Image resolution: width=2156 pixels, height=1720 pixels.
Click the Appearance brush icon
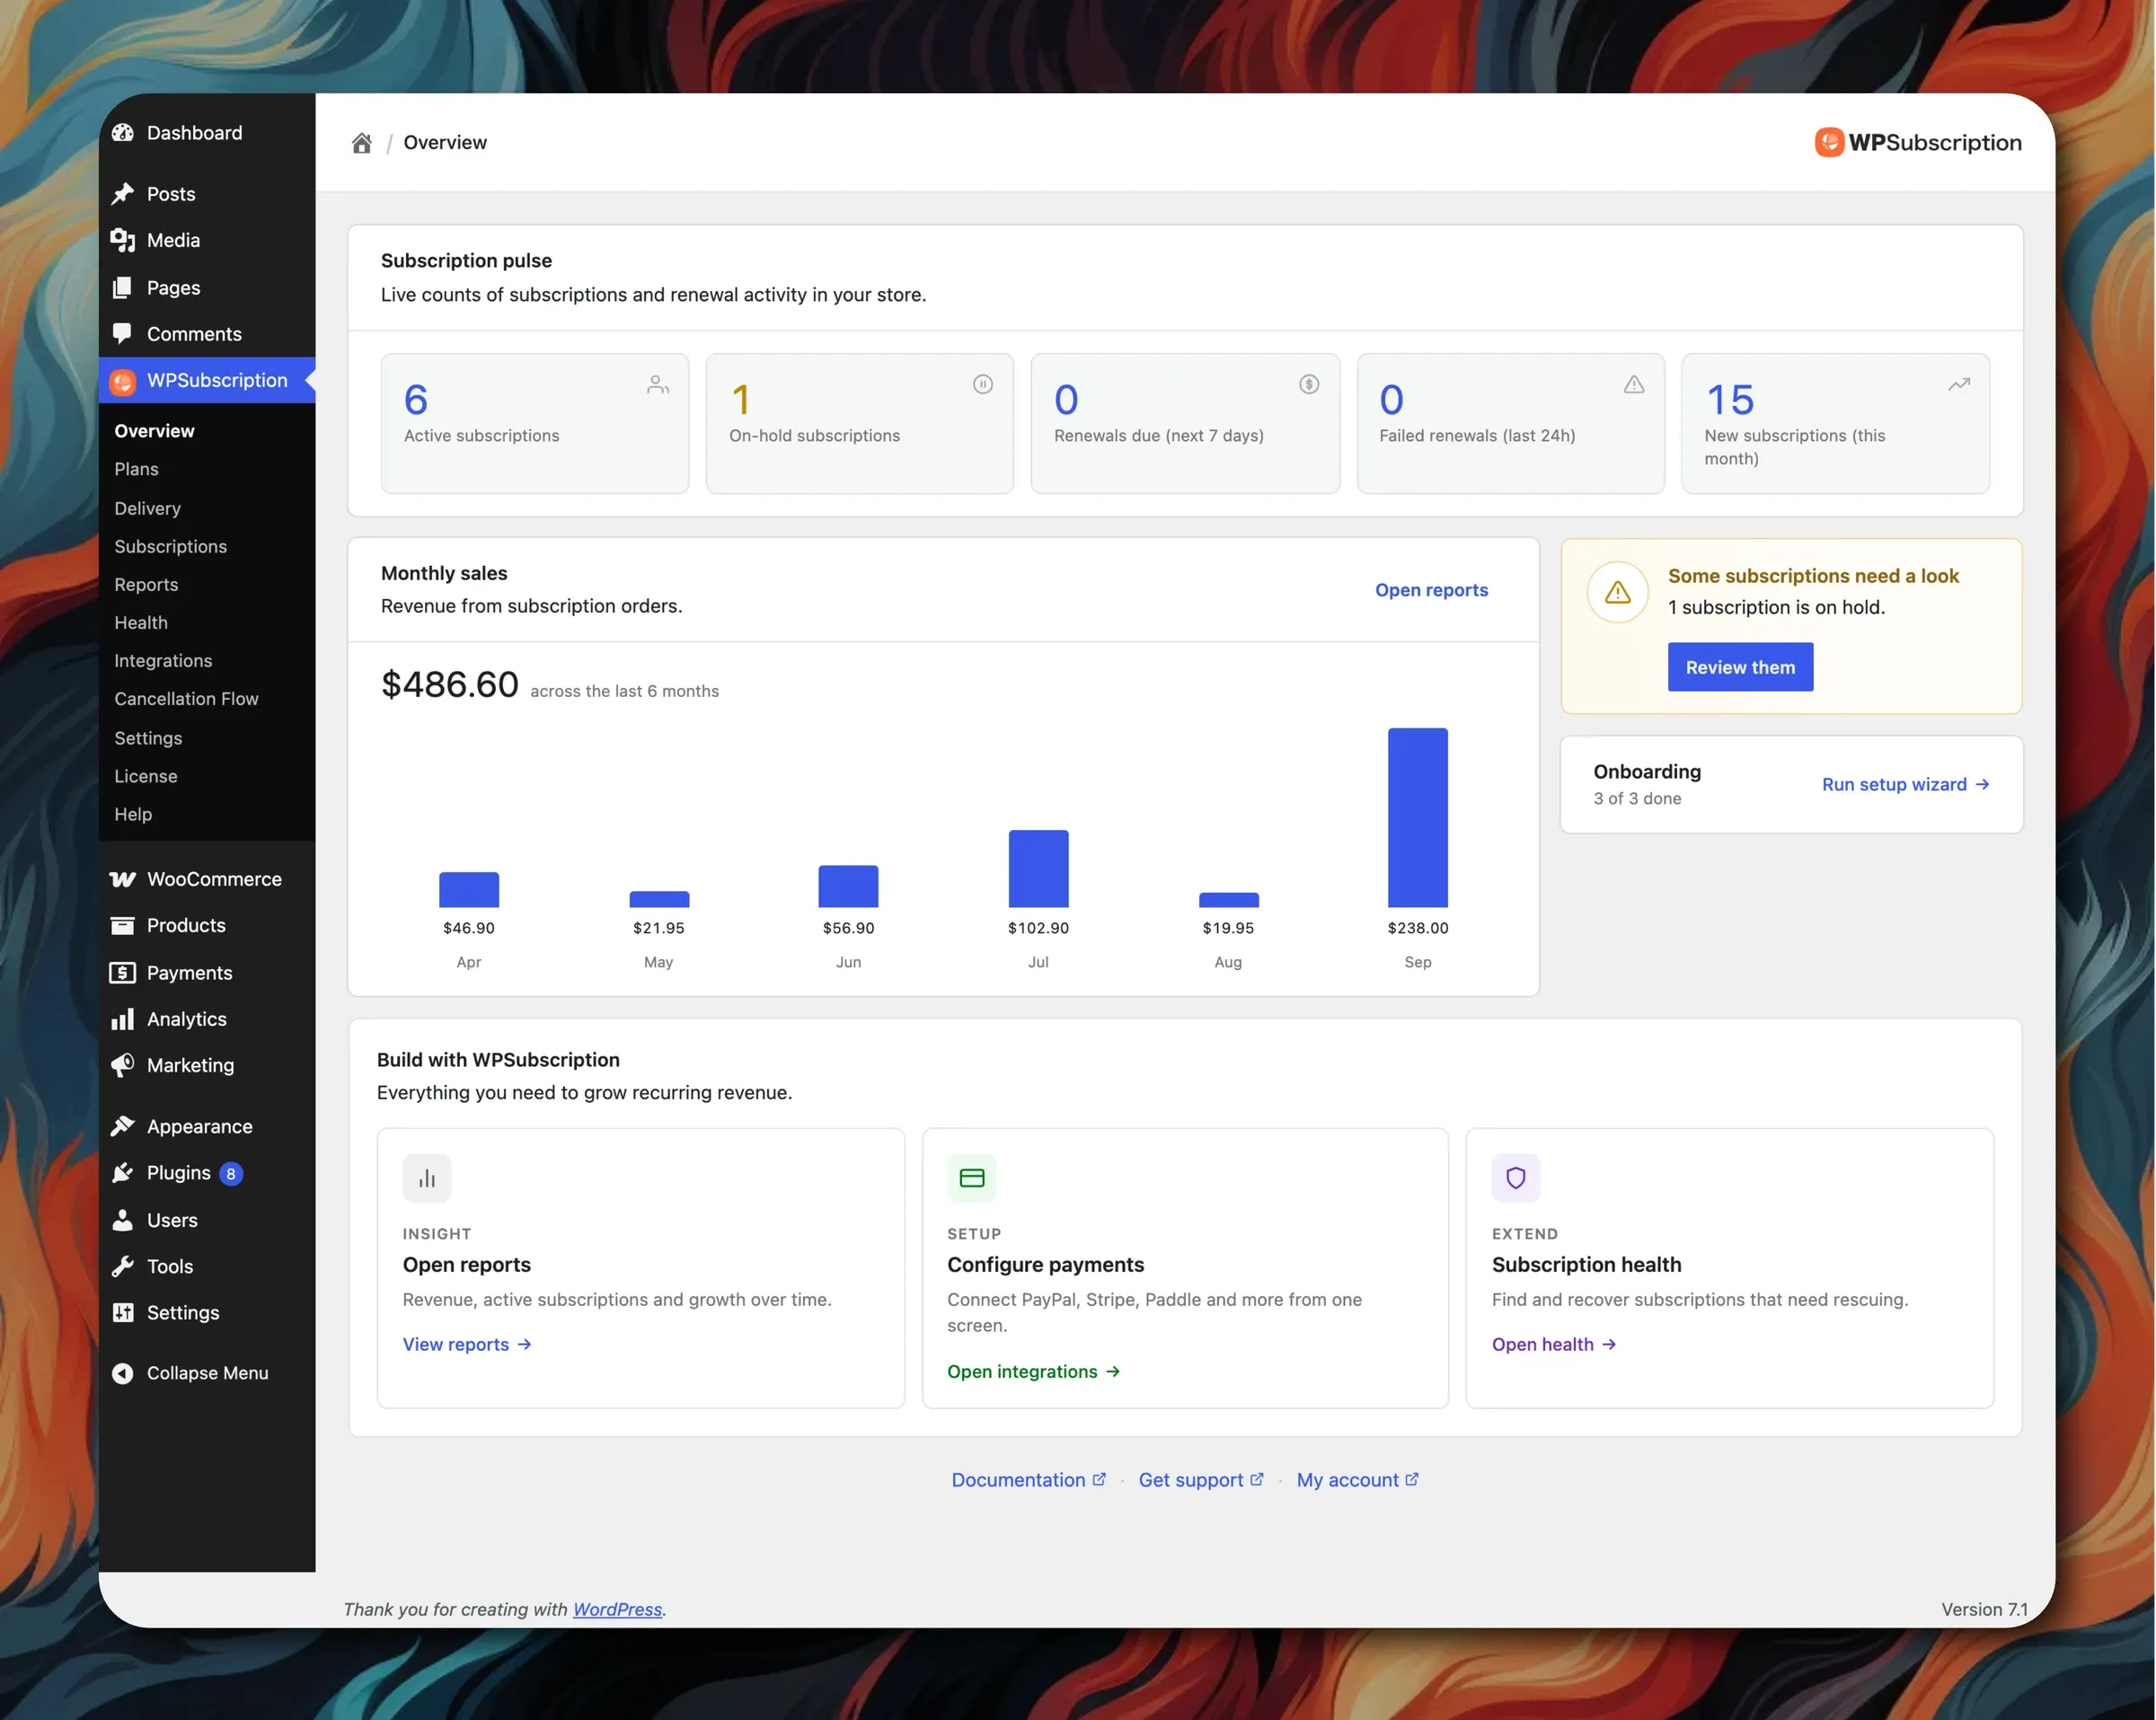pos(123,1126)
